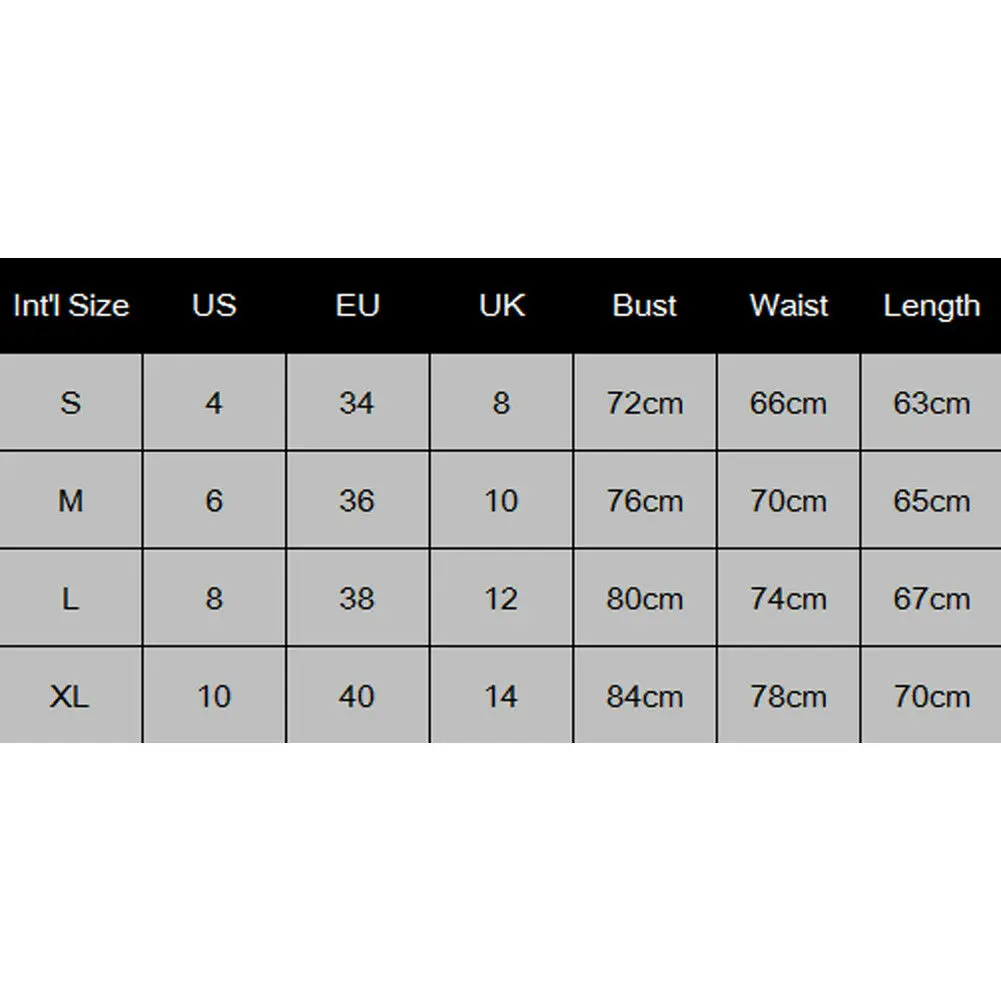Select the UK column header
This screenshot has height=1001, width=1001.
[502, 306]
